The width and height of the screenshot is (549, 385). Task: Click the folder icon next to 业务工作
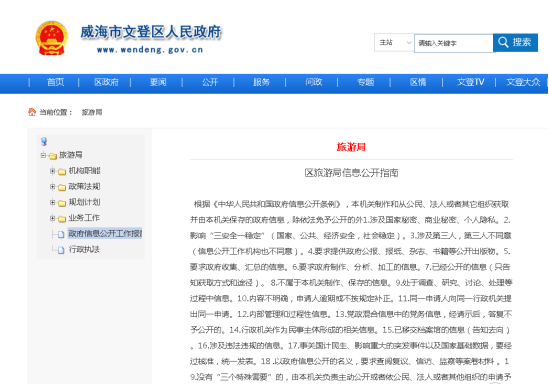[x=62, y=219]
